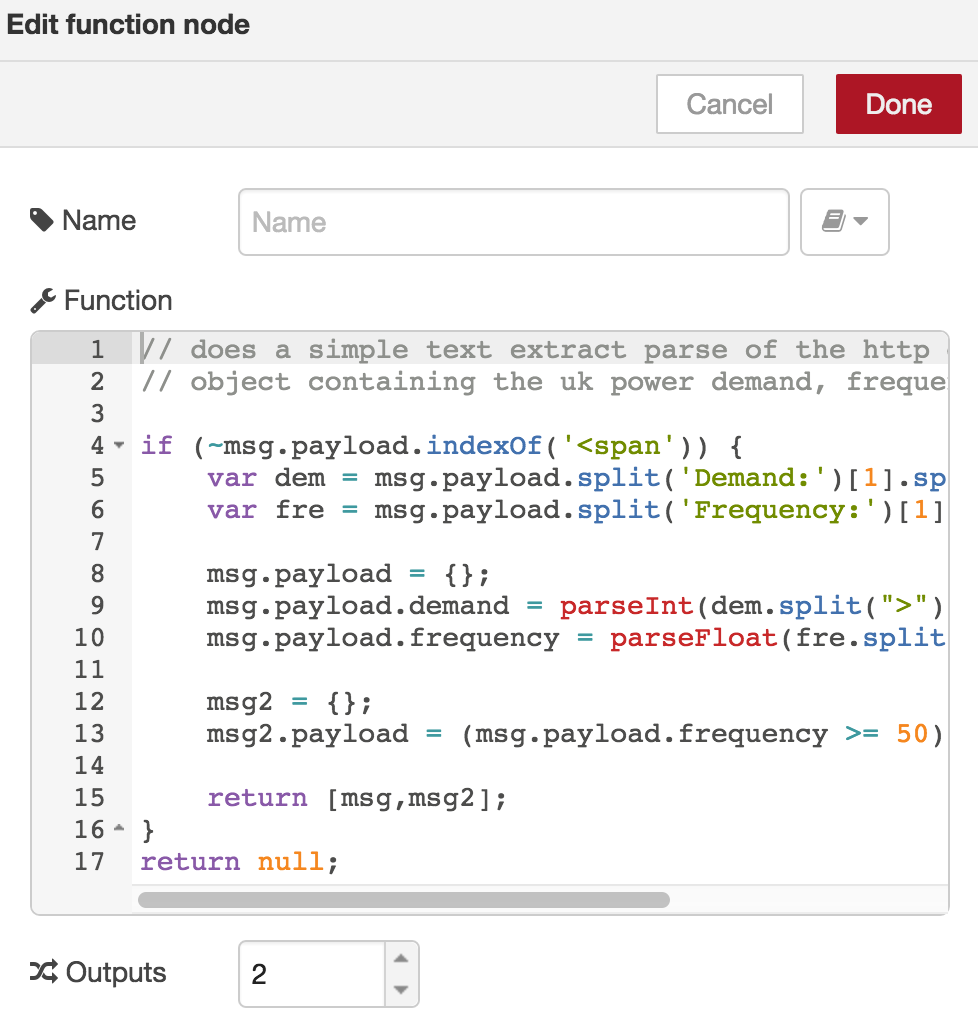Click the 'msg2 = {};' code line
The image size is (978, 1022).
[289, 702]
